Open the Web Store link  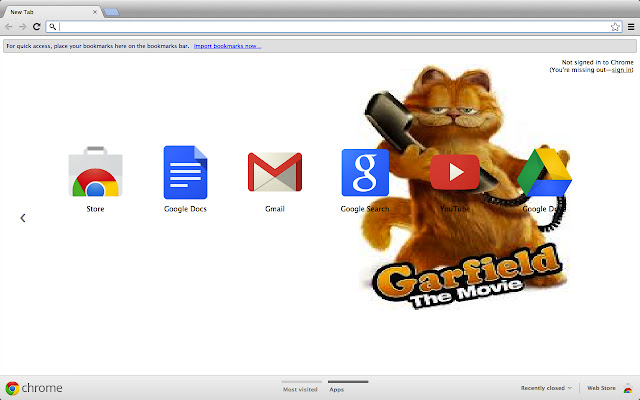pos(601,388)
